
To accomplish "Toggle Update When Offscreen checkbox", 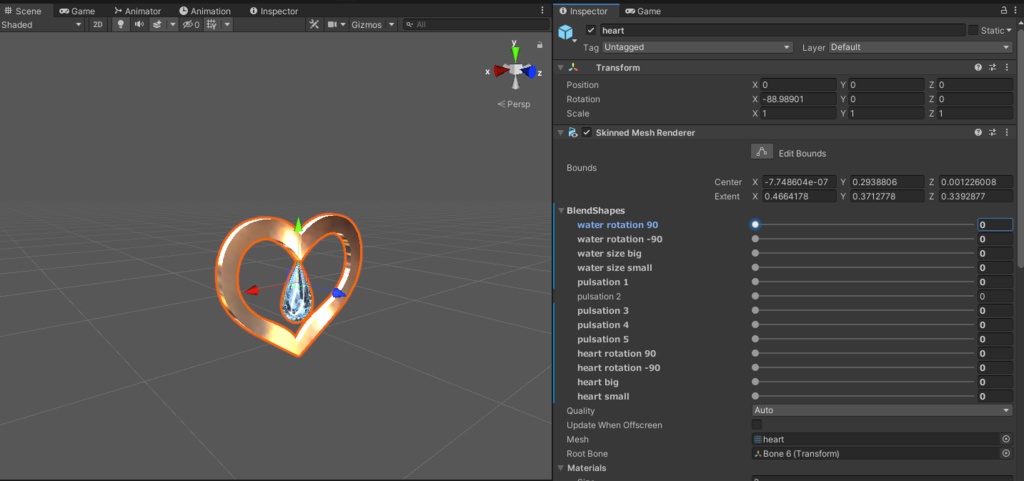I will [757, 425].
